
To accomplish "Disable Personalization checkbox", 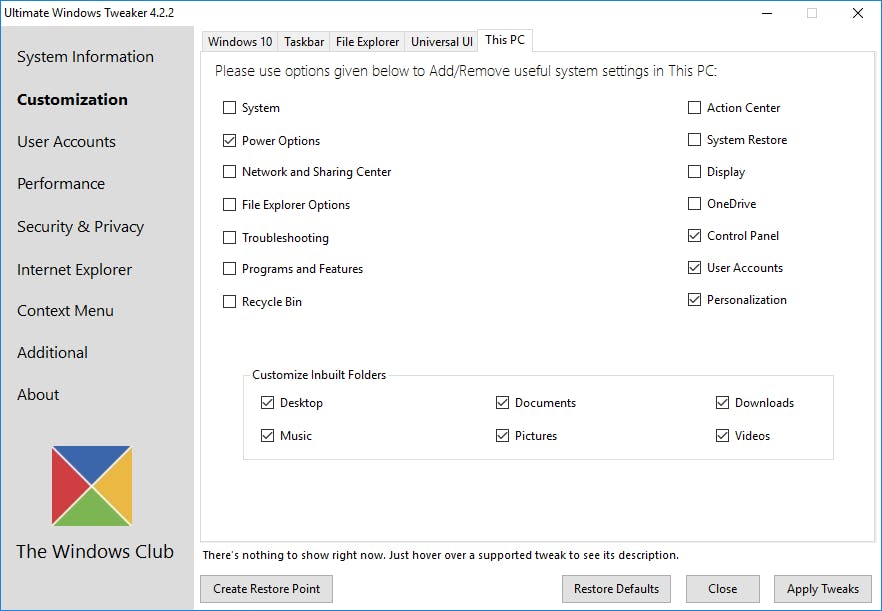I will tap(695, 300).
